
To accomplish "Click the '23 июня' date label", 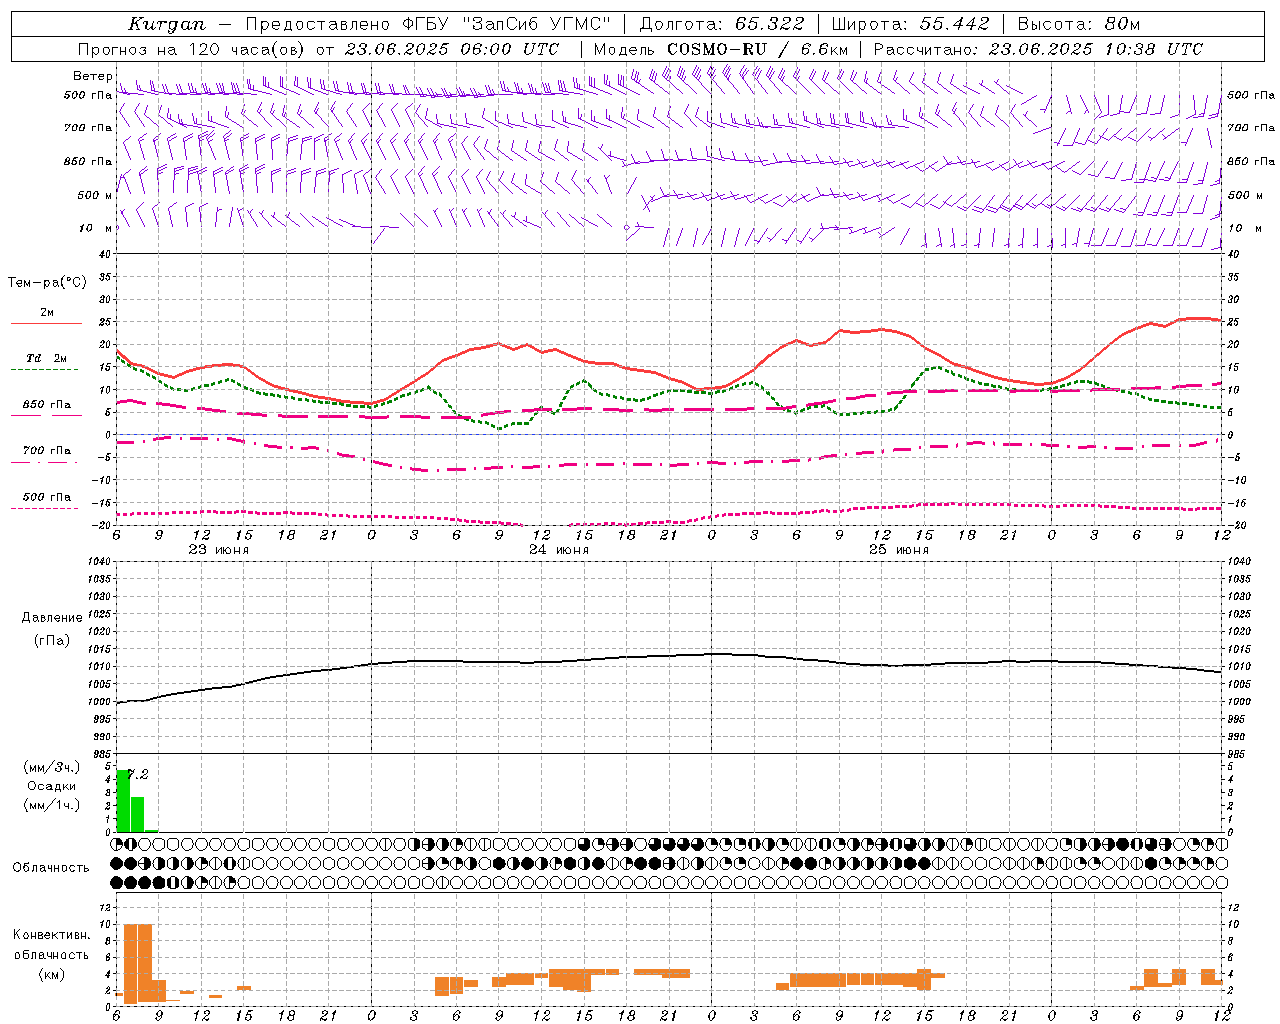I will (x=219, y=550).
